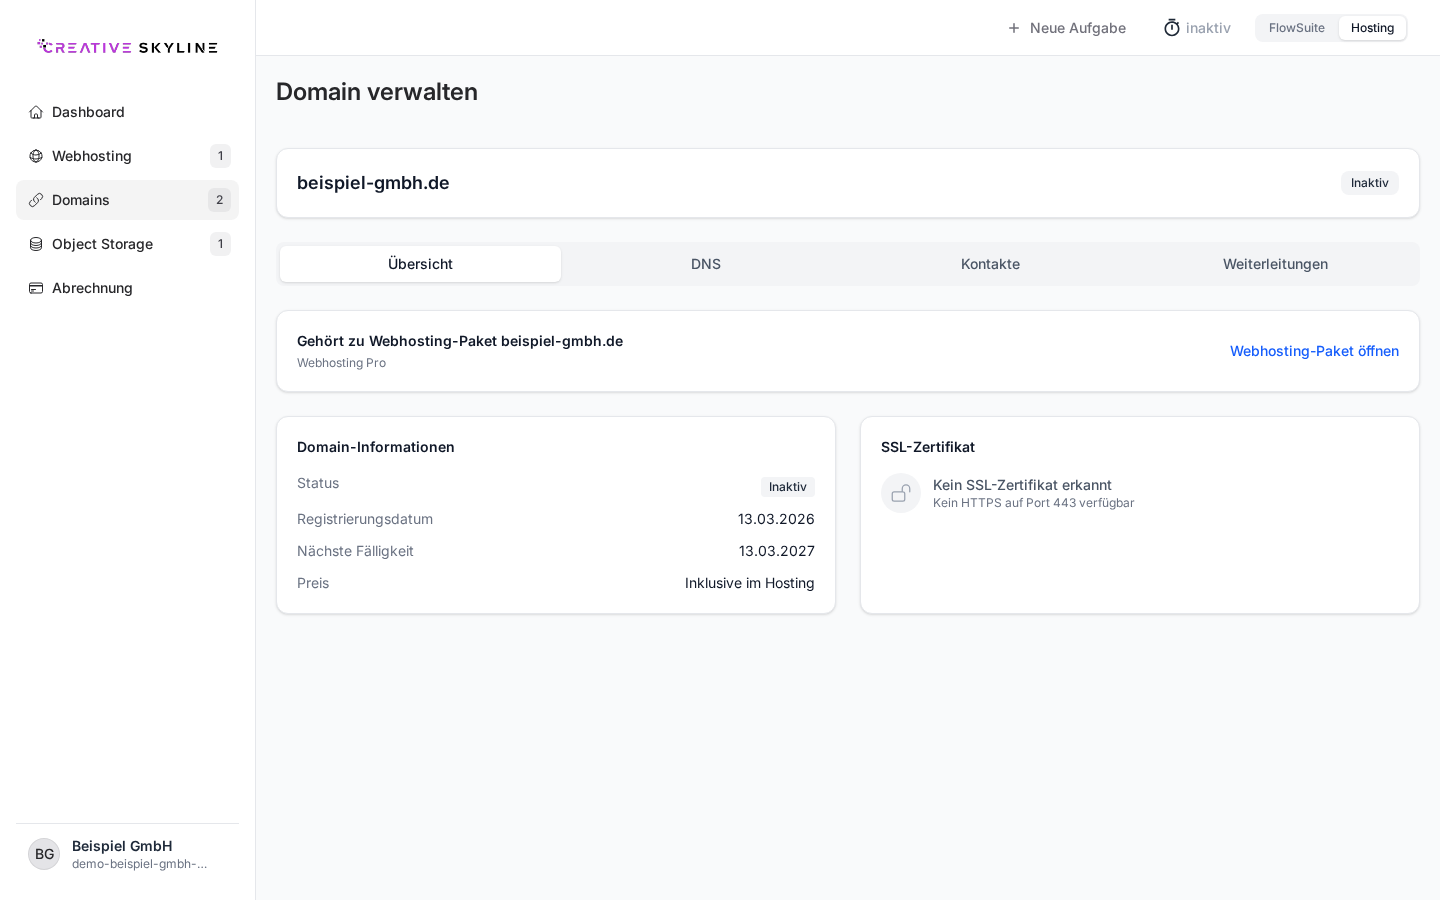This screenshot has width=1440, height=900.
Task: Click the beispiel-gmbh.de domain heading
Action: pyautogui.click(x=373, y=183)
